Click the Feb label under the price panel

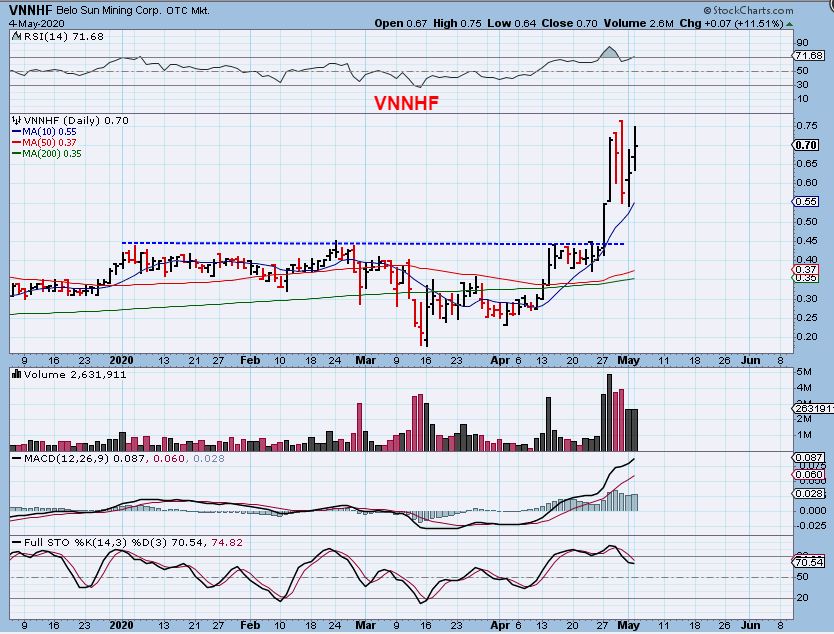250,361
